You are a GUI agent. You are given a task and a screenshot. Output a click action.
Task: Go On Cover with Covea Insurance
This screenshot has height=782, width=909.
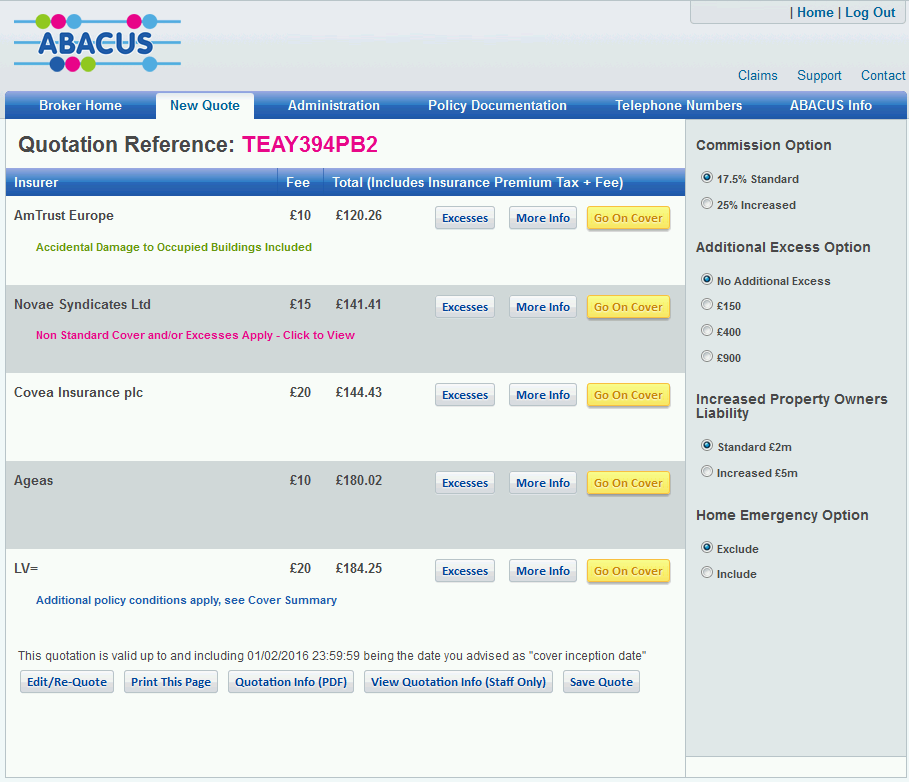tap(628, 395)
